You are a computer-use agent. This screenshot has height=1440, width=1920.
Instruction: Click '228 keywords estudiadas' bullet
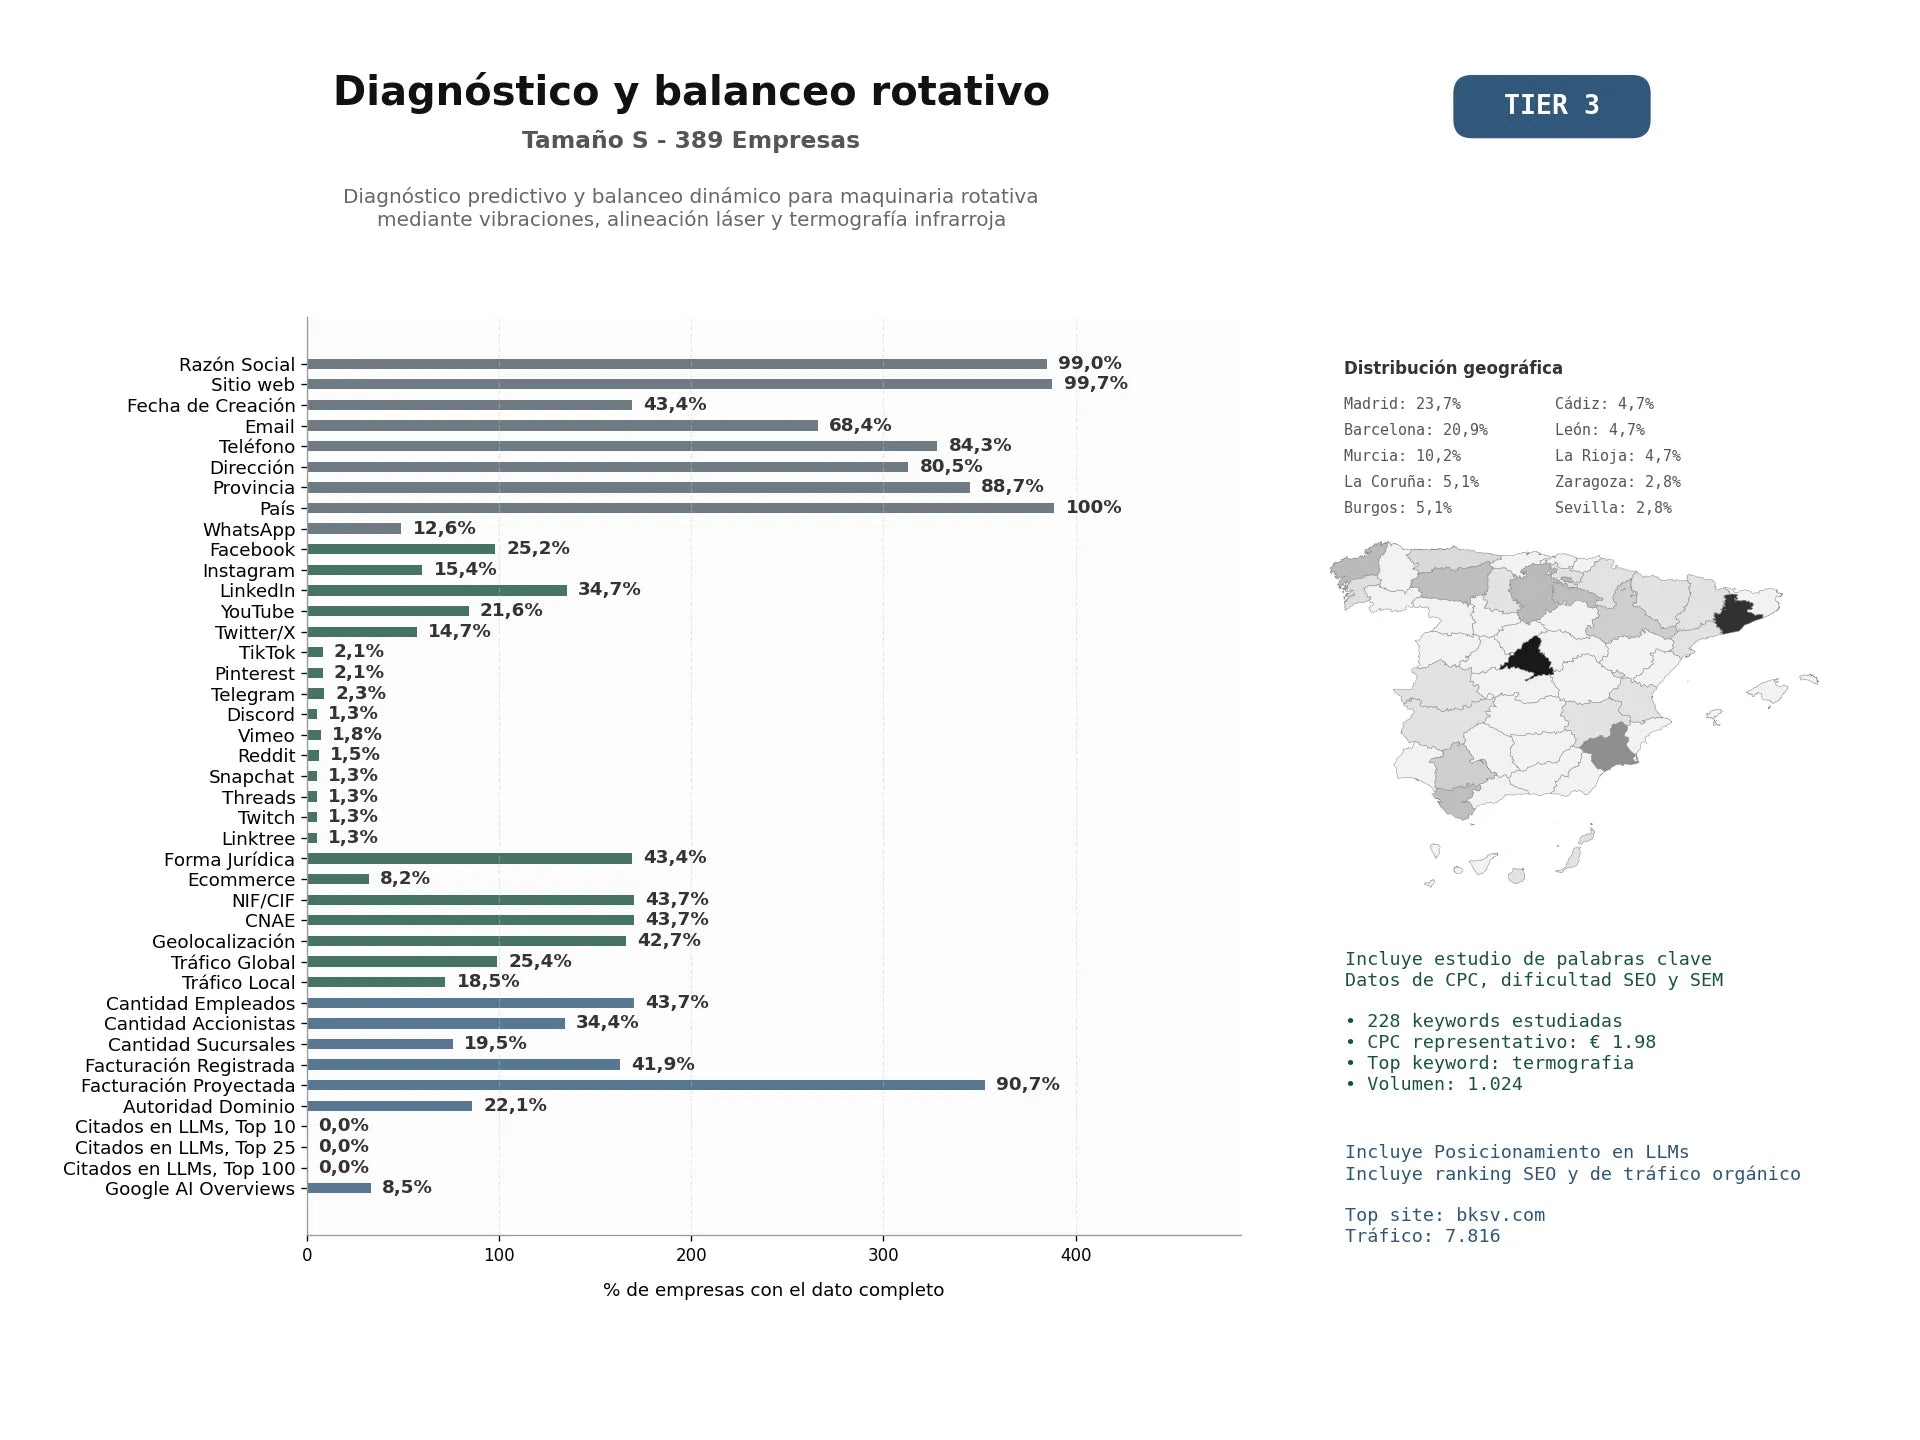point(1484,1021)
